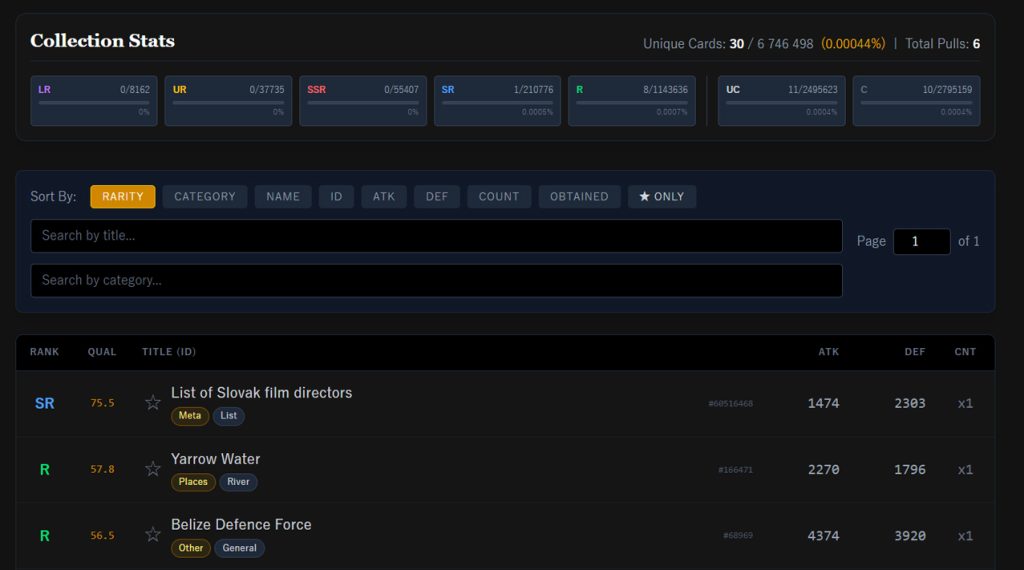Sort cards by ID

tap(336, 197)
